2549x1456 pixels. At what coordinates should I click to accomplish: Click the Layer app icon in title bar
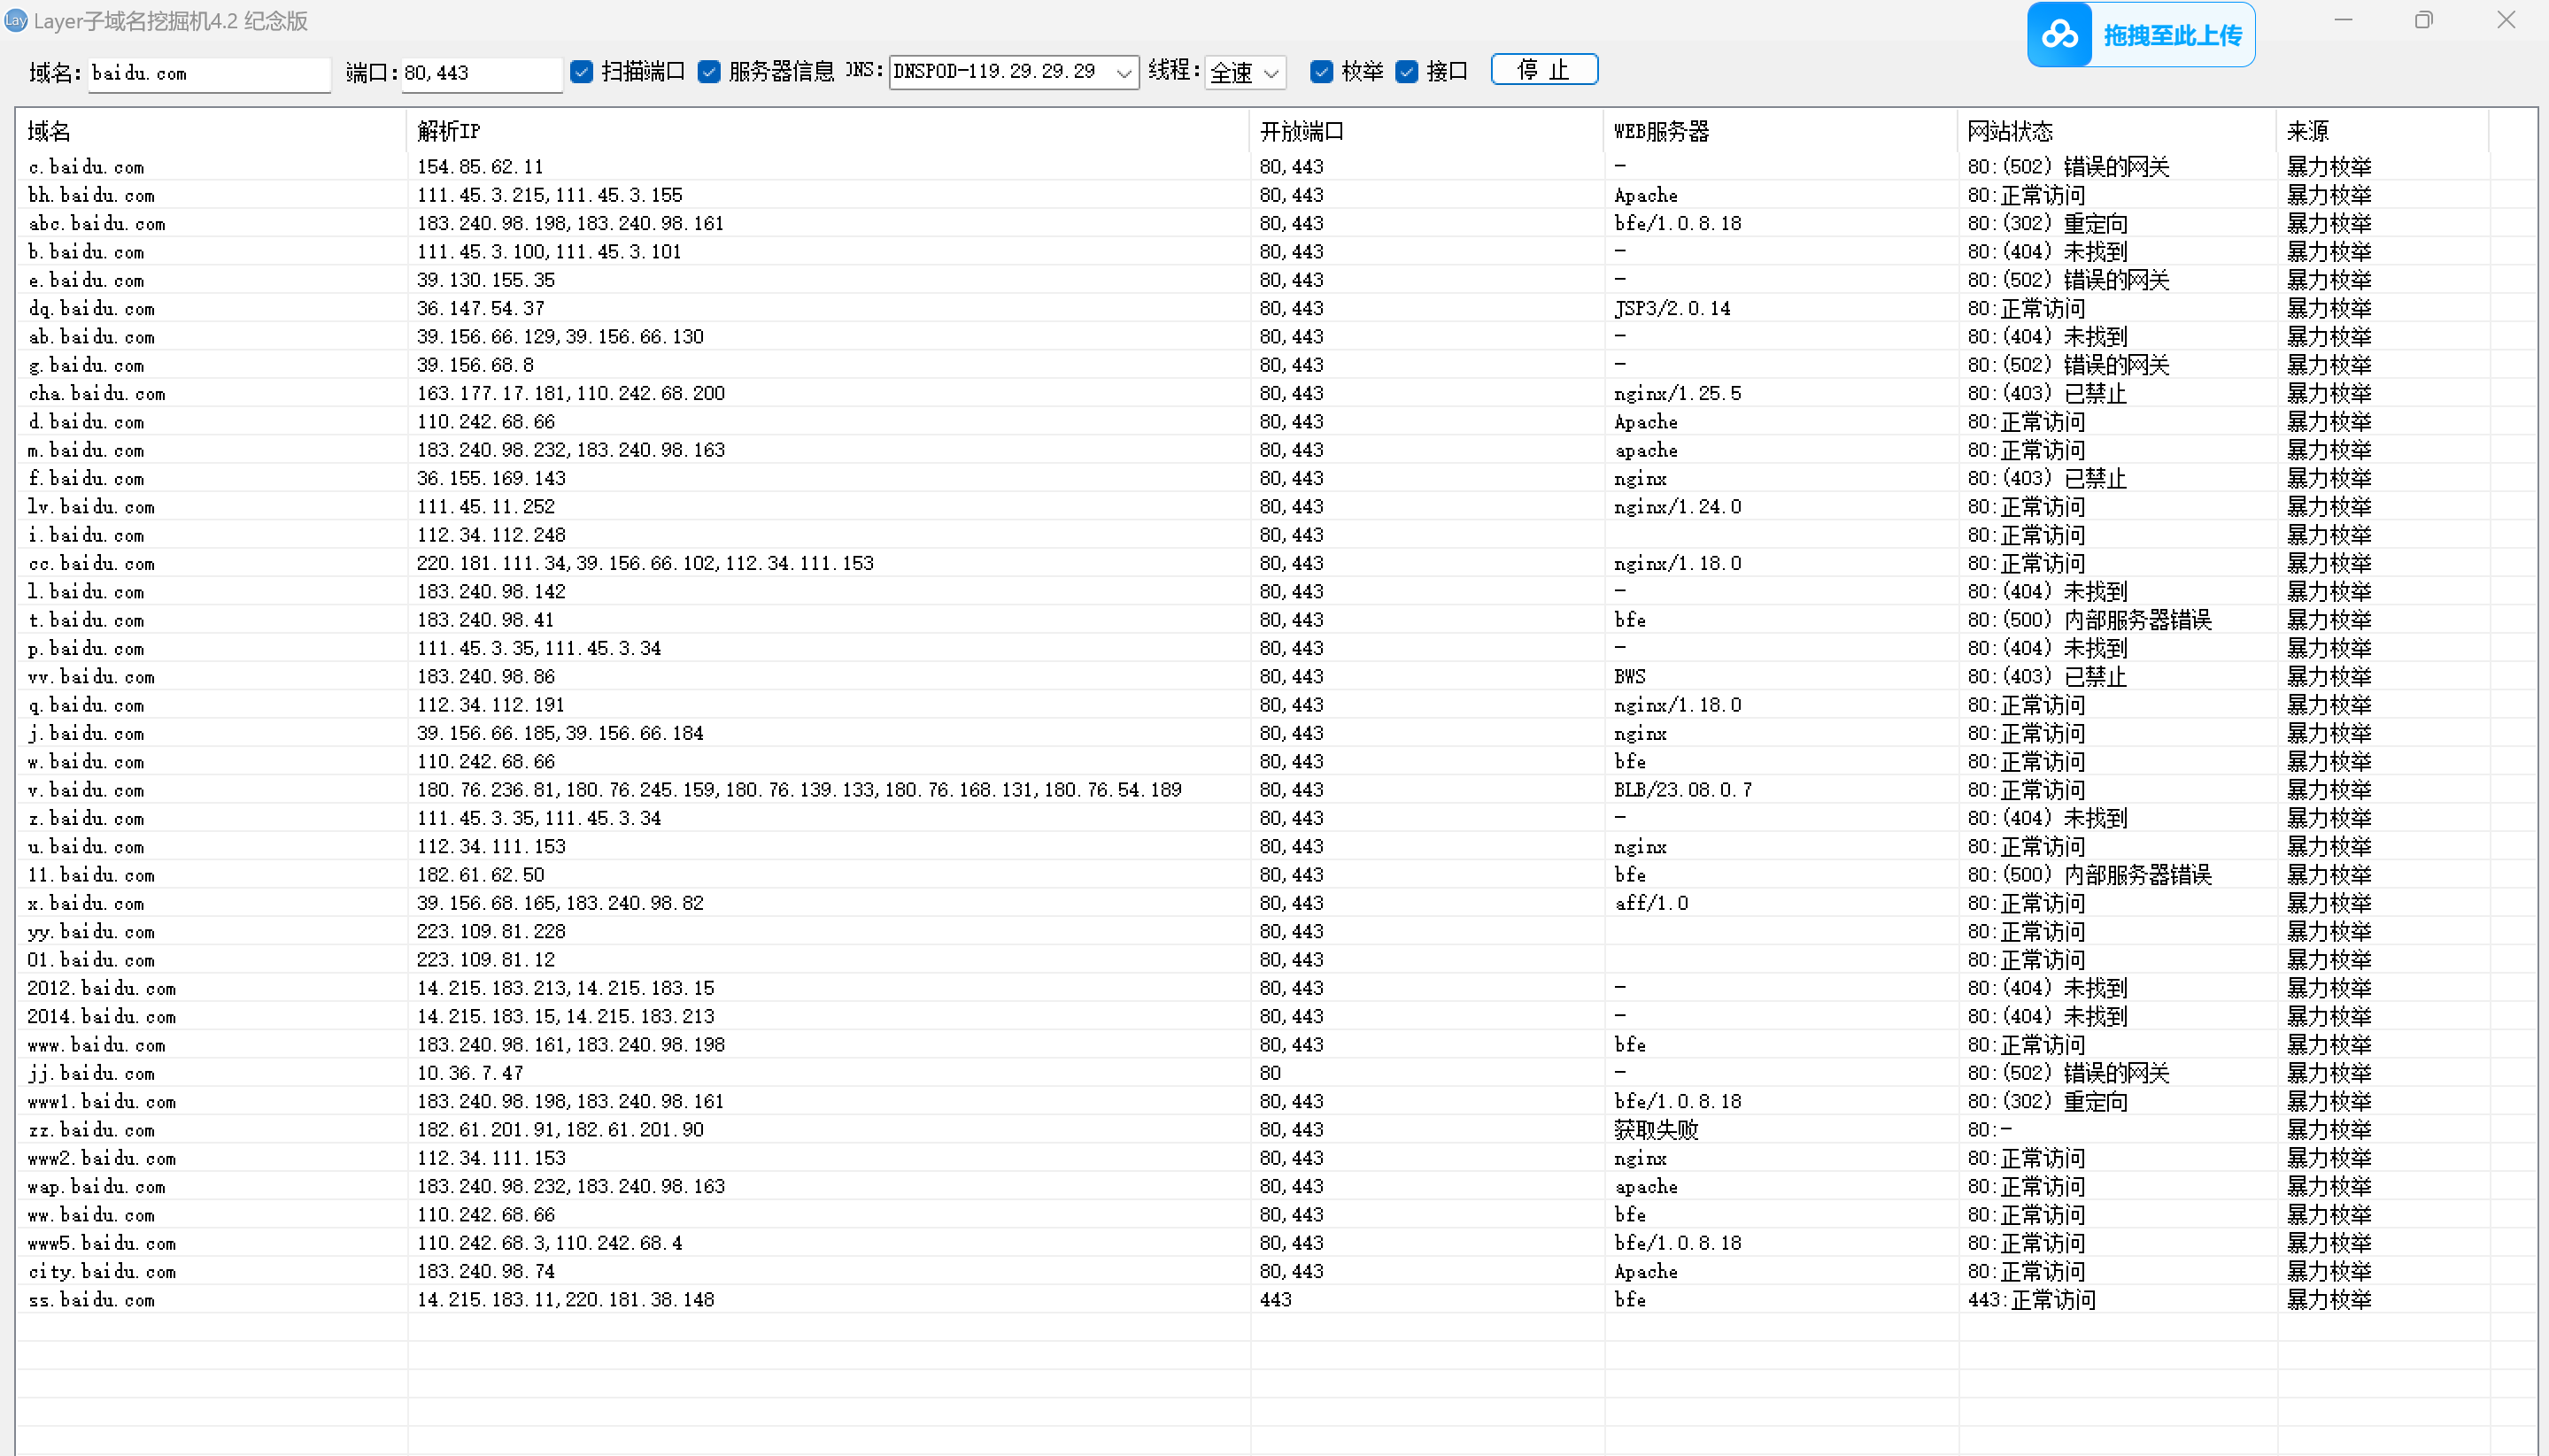(16, 20)
